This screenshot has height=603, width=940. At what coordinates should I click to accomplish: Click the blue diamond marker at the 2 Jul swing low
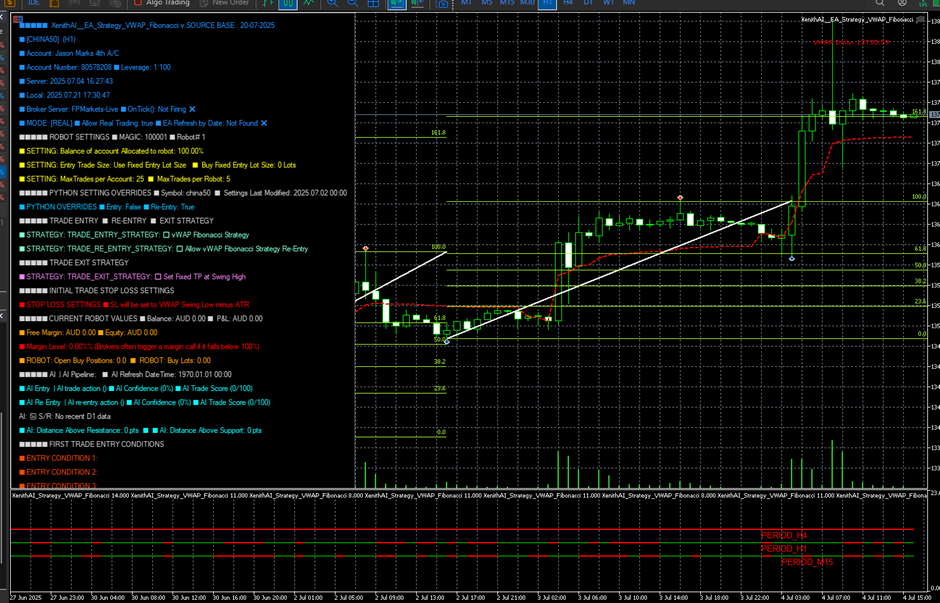[447, 342]
